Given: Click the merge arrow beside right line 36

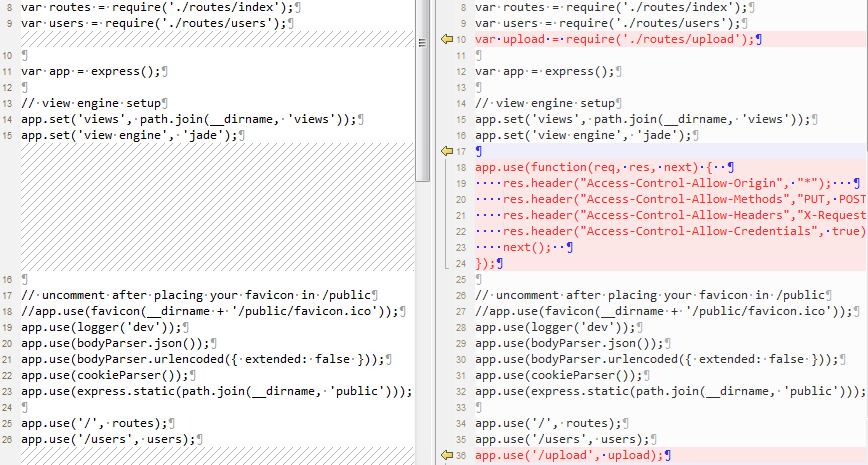Looking at the screenshot, I should pyautogui.click(x=447, y=455).
